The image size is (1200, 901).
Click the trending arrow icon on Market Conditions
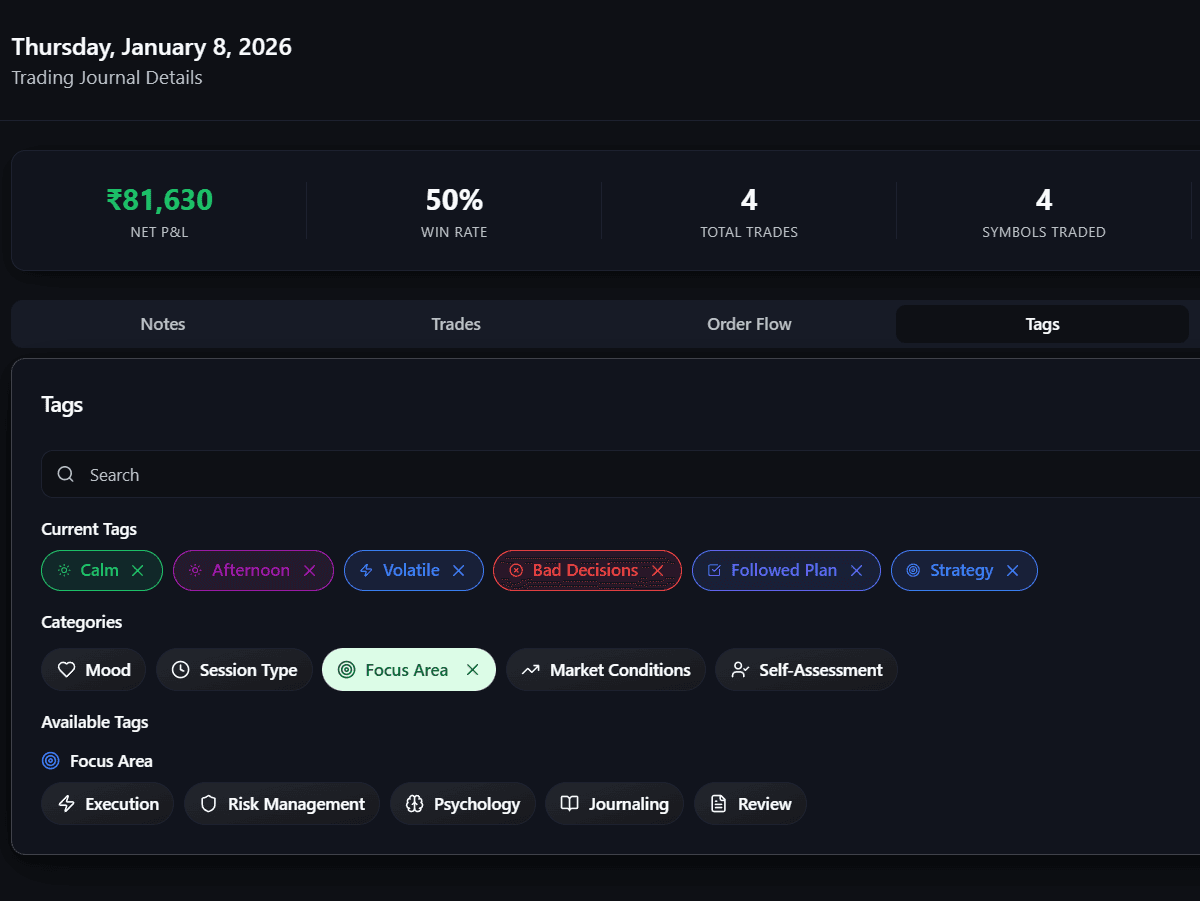(531, 670)
